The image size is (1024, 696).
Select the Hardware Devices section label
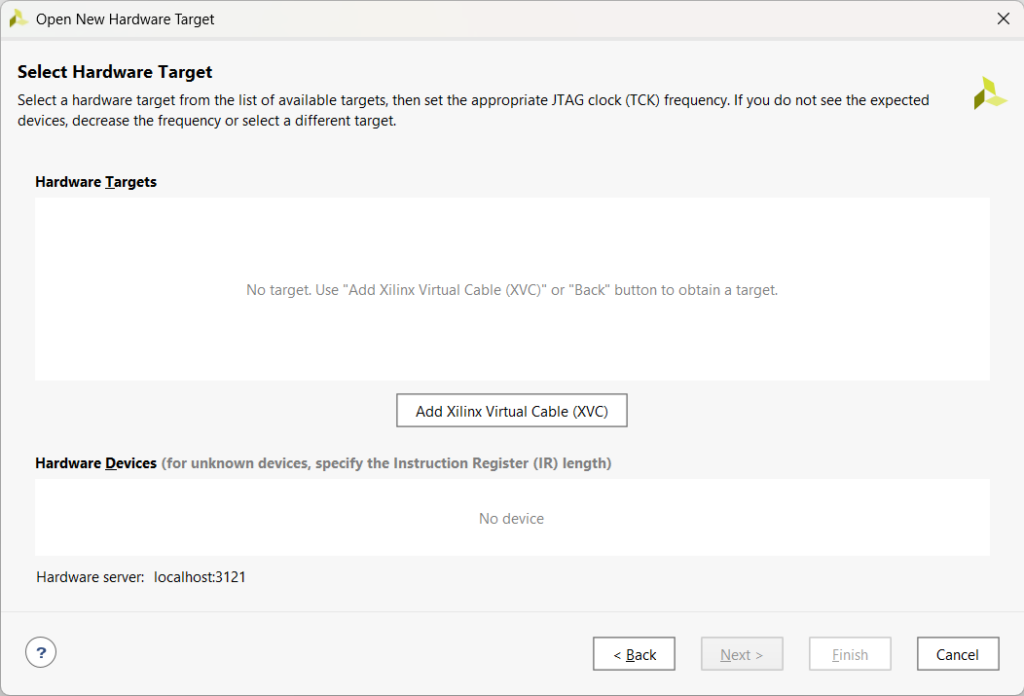[96, 463]
